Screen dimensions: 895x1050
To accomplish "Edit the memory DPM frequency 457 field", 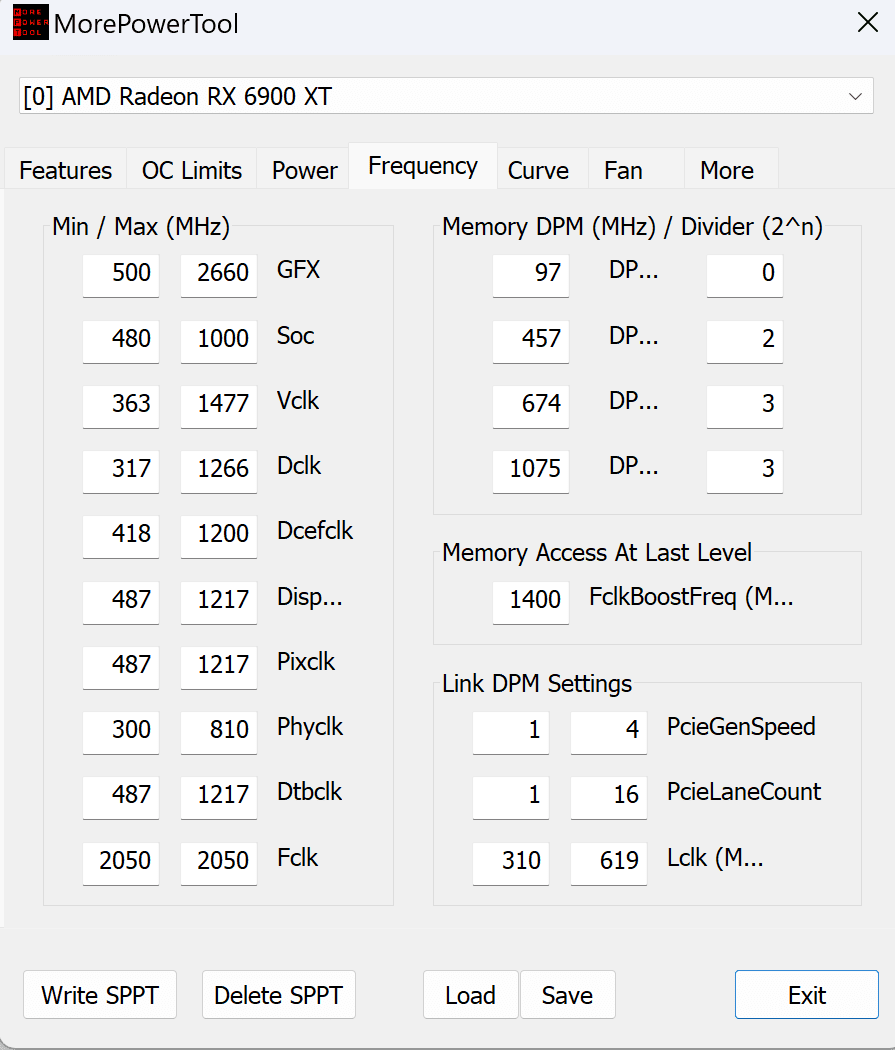I will point(531,340).
